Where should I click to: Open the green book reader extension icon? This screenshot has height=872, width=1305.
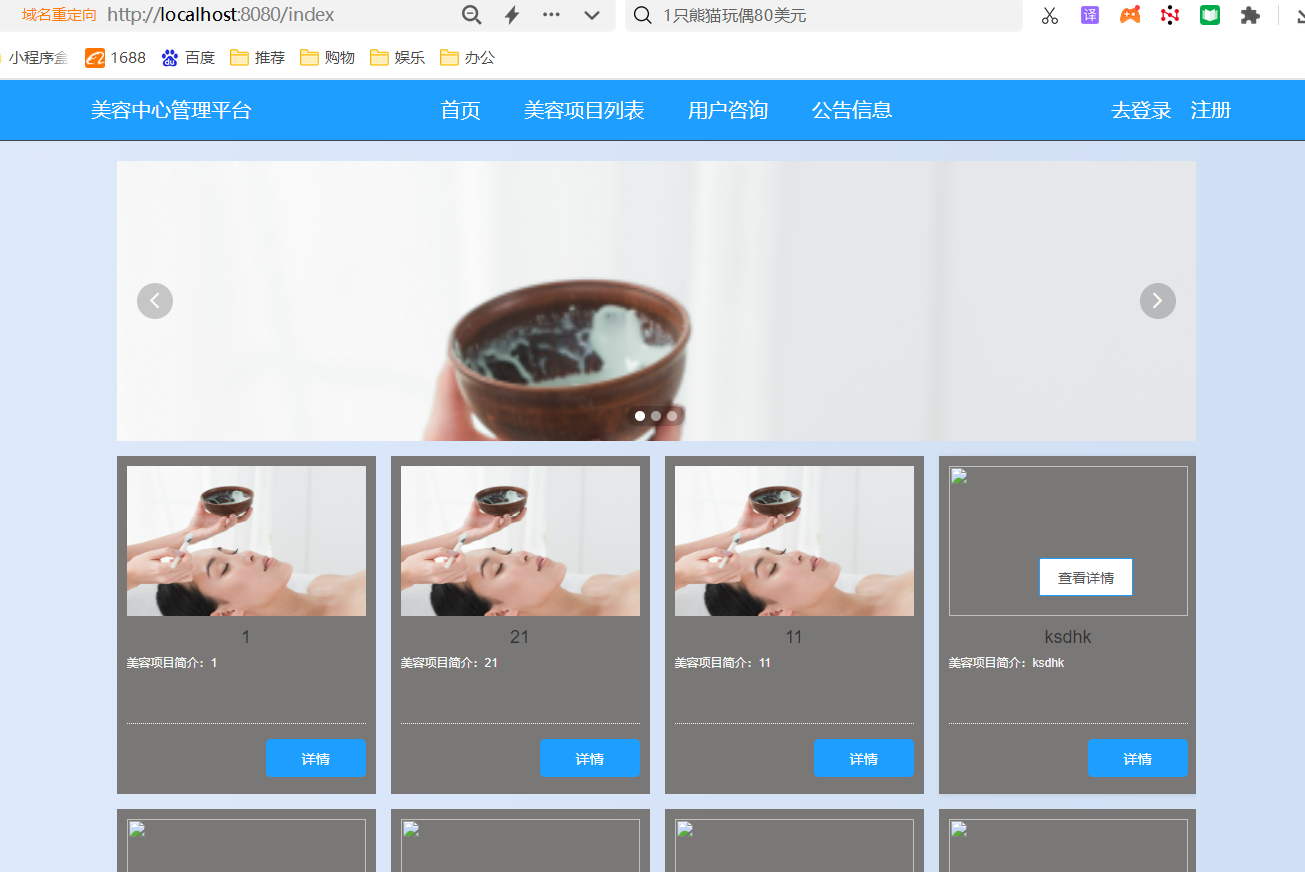[1210, 15]
